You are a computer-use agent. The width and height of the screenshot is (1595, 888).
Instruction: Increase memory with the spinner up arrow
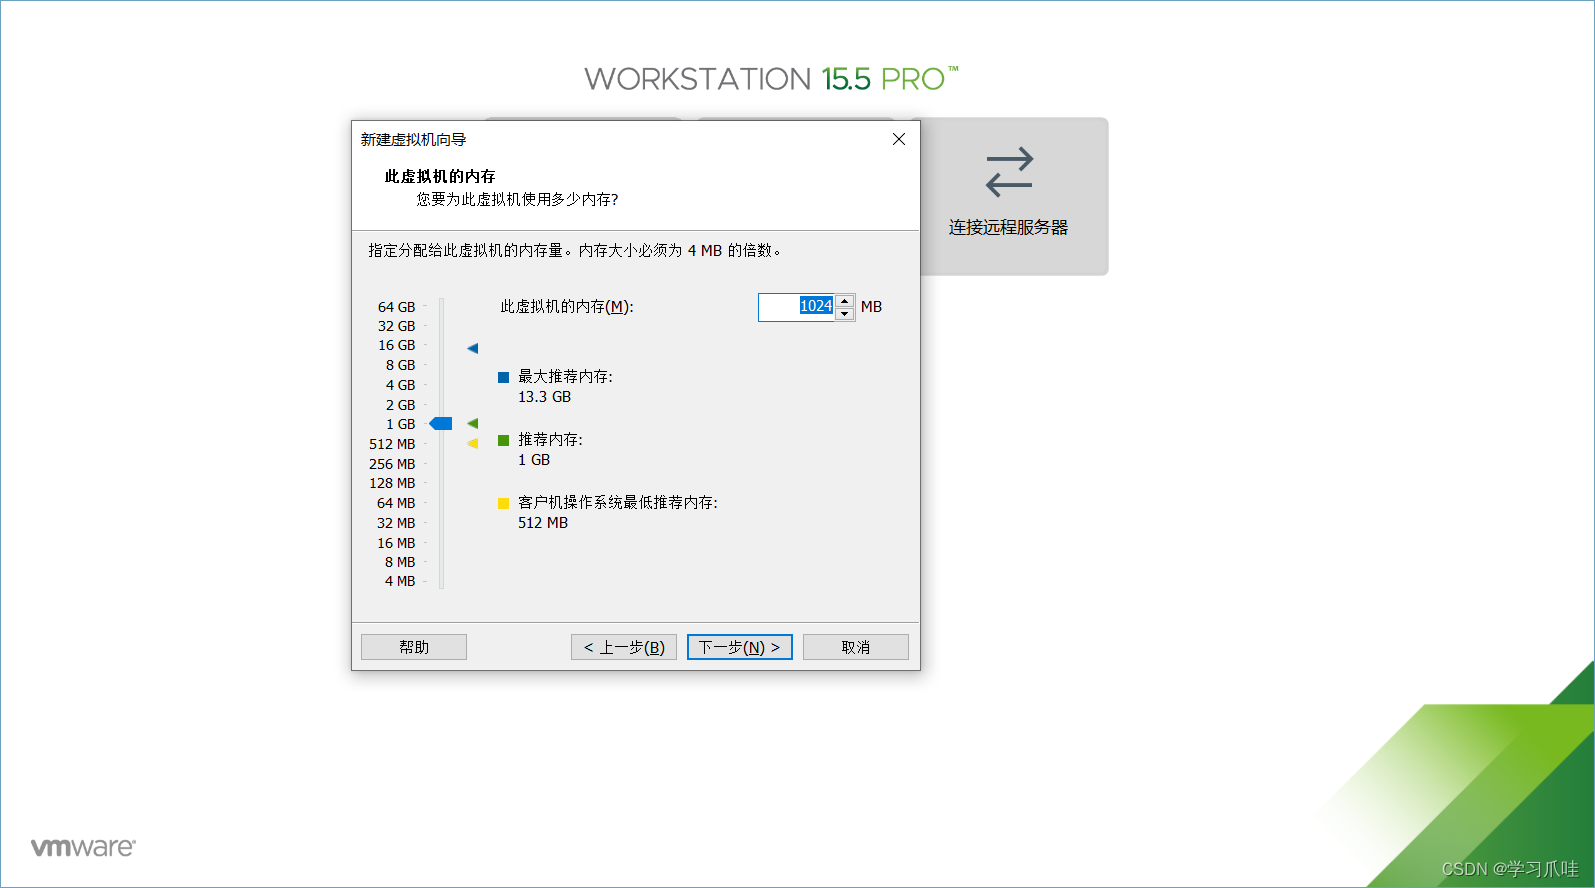[x=845, y=301]
